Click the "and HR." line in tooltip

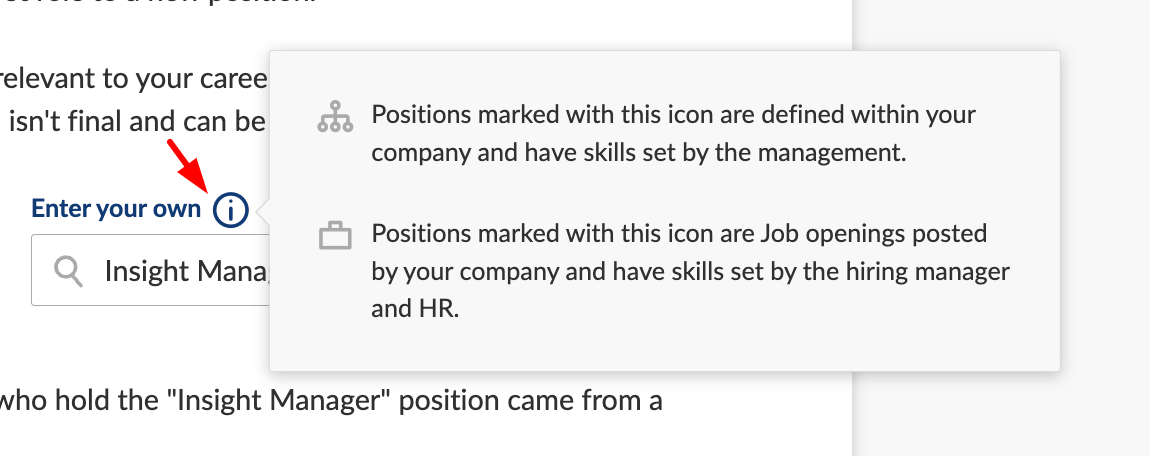(415, 309)
